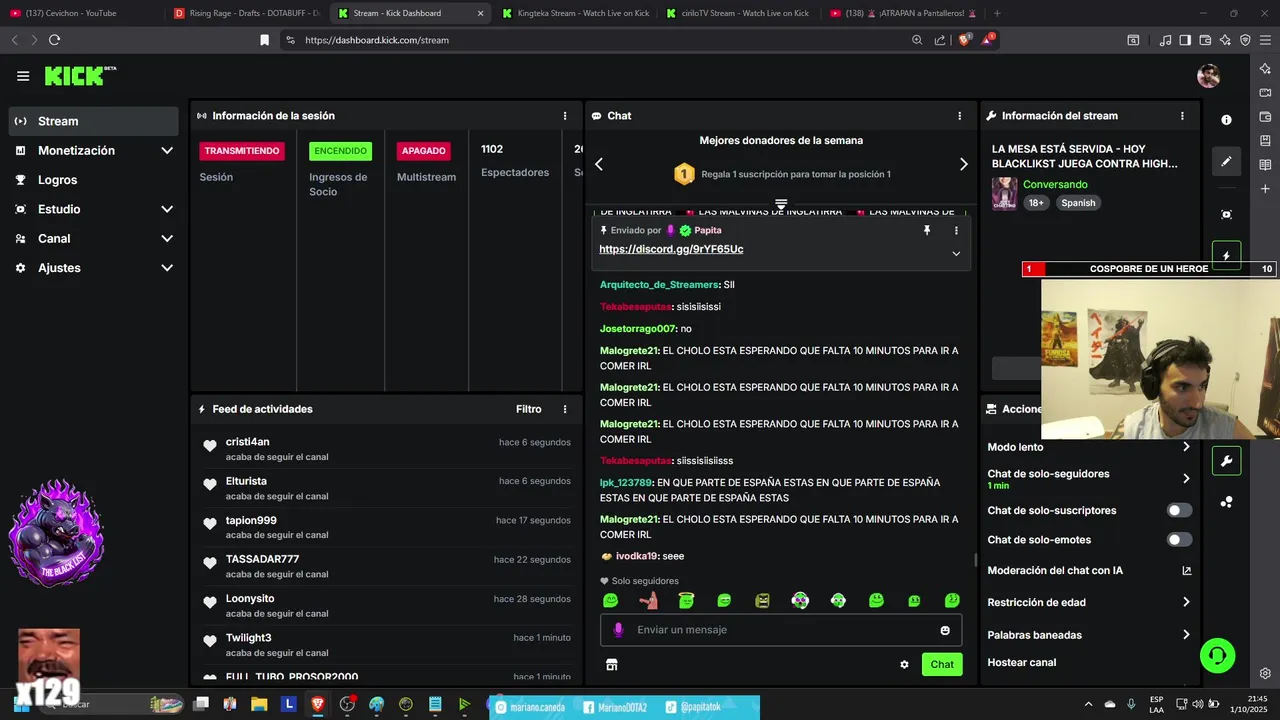Open the chat settings gear icon
Image resolution: width=1280 pixels, height=720 pixels.
pyautogui.click(x=904, y=664)
